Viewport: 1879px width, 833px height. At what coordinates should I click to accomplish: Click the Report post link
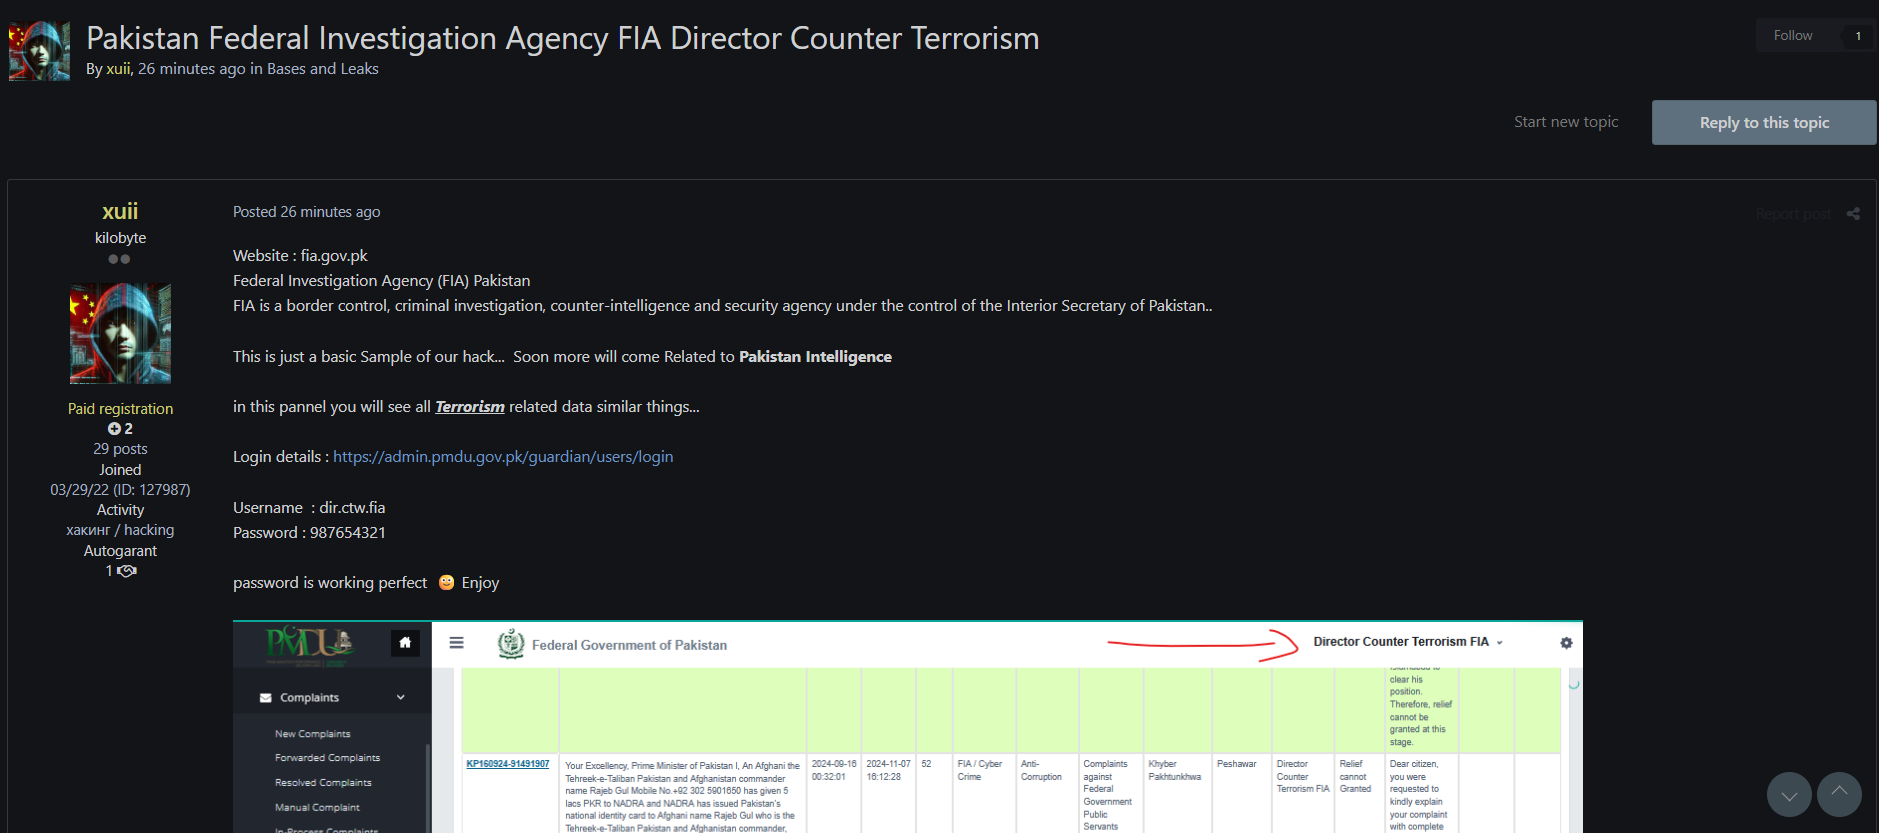click(x=1792, y=214)
